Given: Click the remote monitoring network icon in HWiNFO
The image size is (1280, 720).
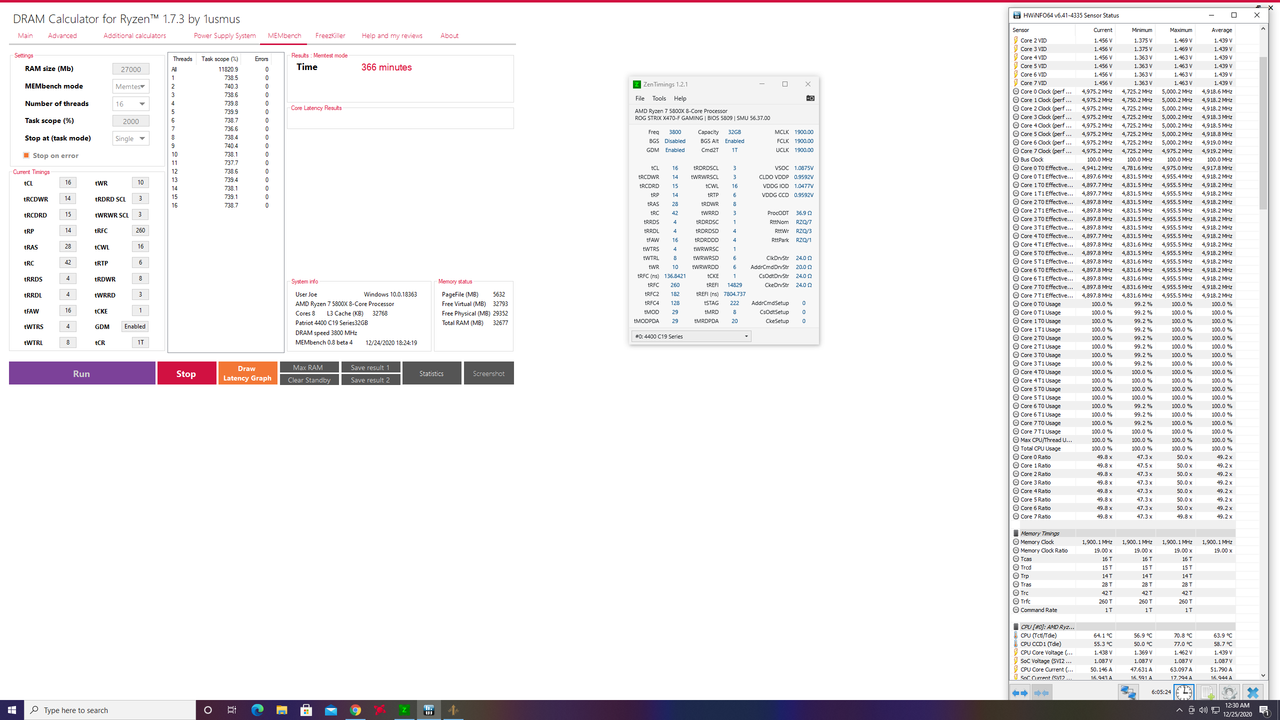Looking at the screenshot, I should [1128, 692].
